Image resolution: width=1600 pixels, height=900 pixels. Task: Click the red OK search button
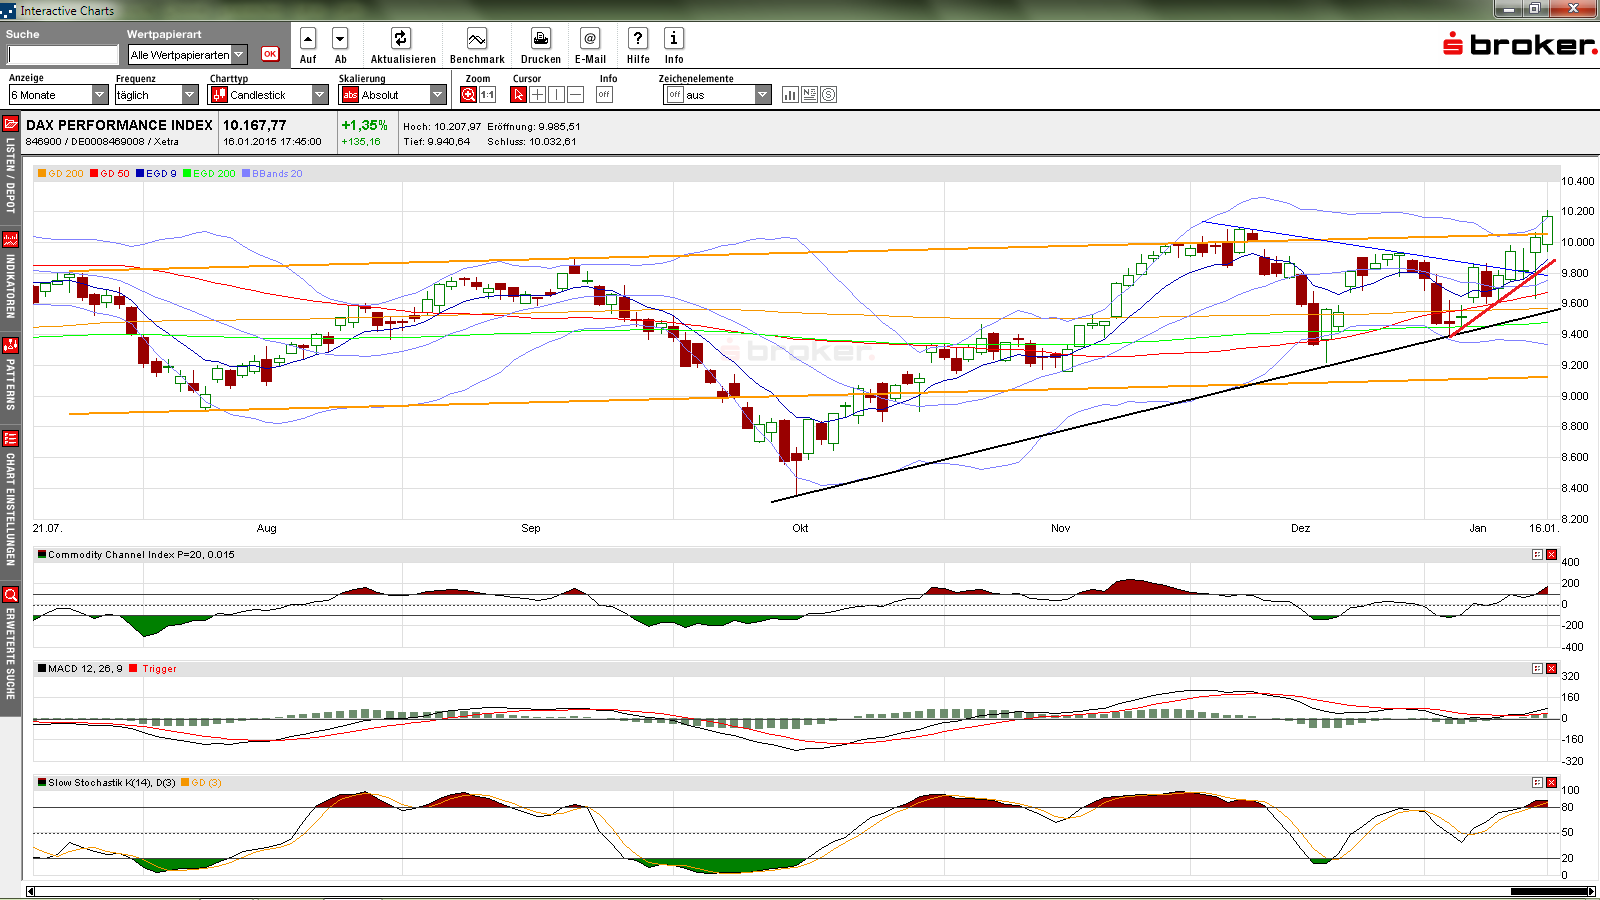point(270,54)
